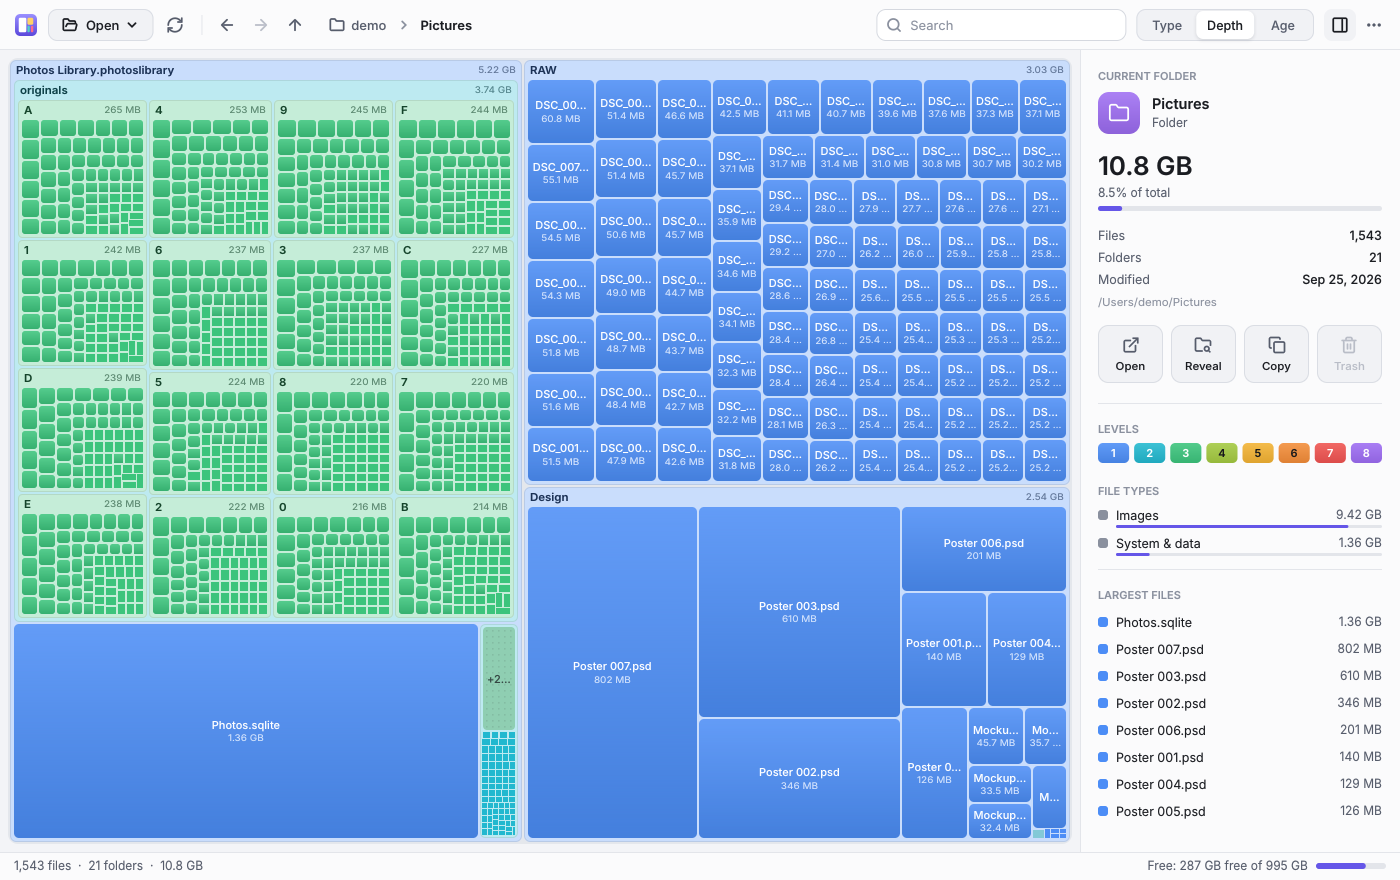Select level 5 yellow swatch
Screen dimensions: 1400x880
[x=1257, y=453]
